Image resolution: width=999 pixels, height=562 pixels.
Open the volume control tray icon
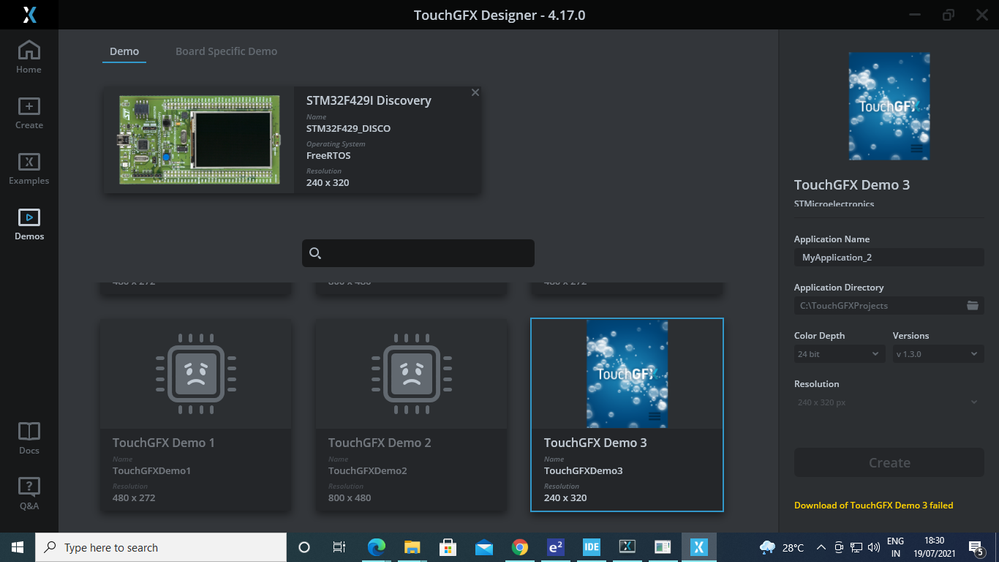point(873,547)
